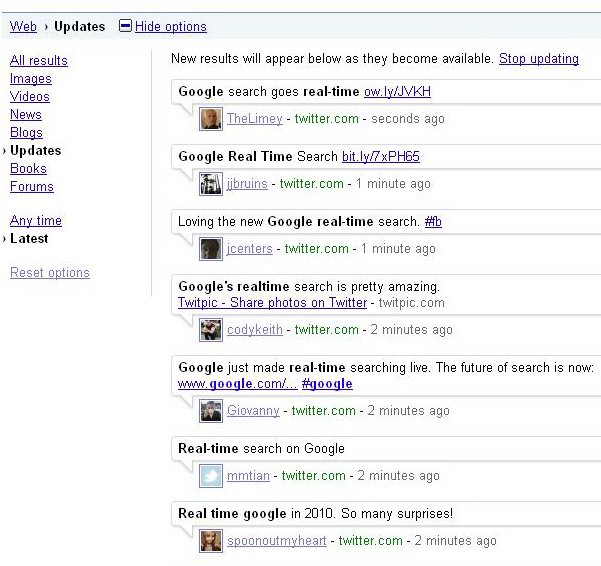This screenshot has height=566, width=601.
Task: Open jjbruins' avatar thumbnail
Action: point(211,184)
